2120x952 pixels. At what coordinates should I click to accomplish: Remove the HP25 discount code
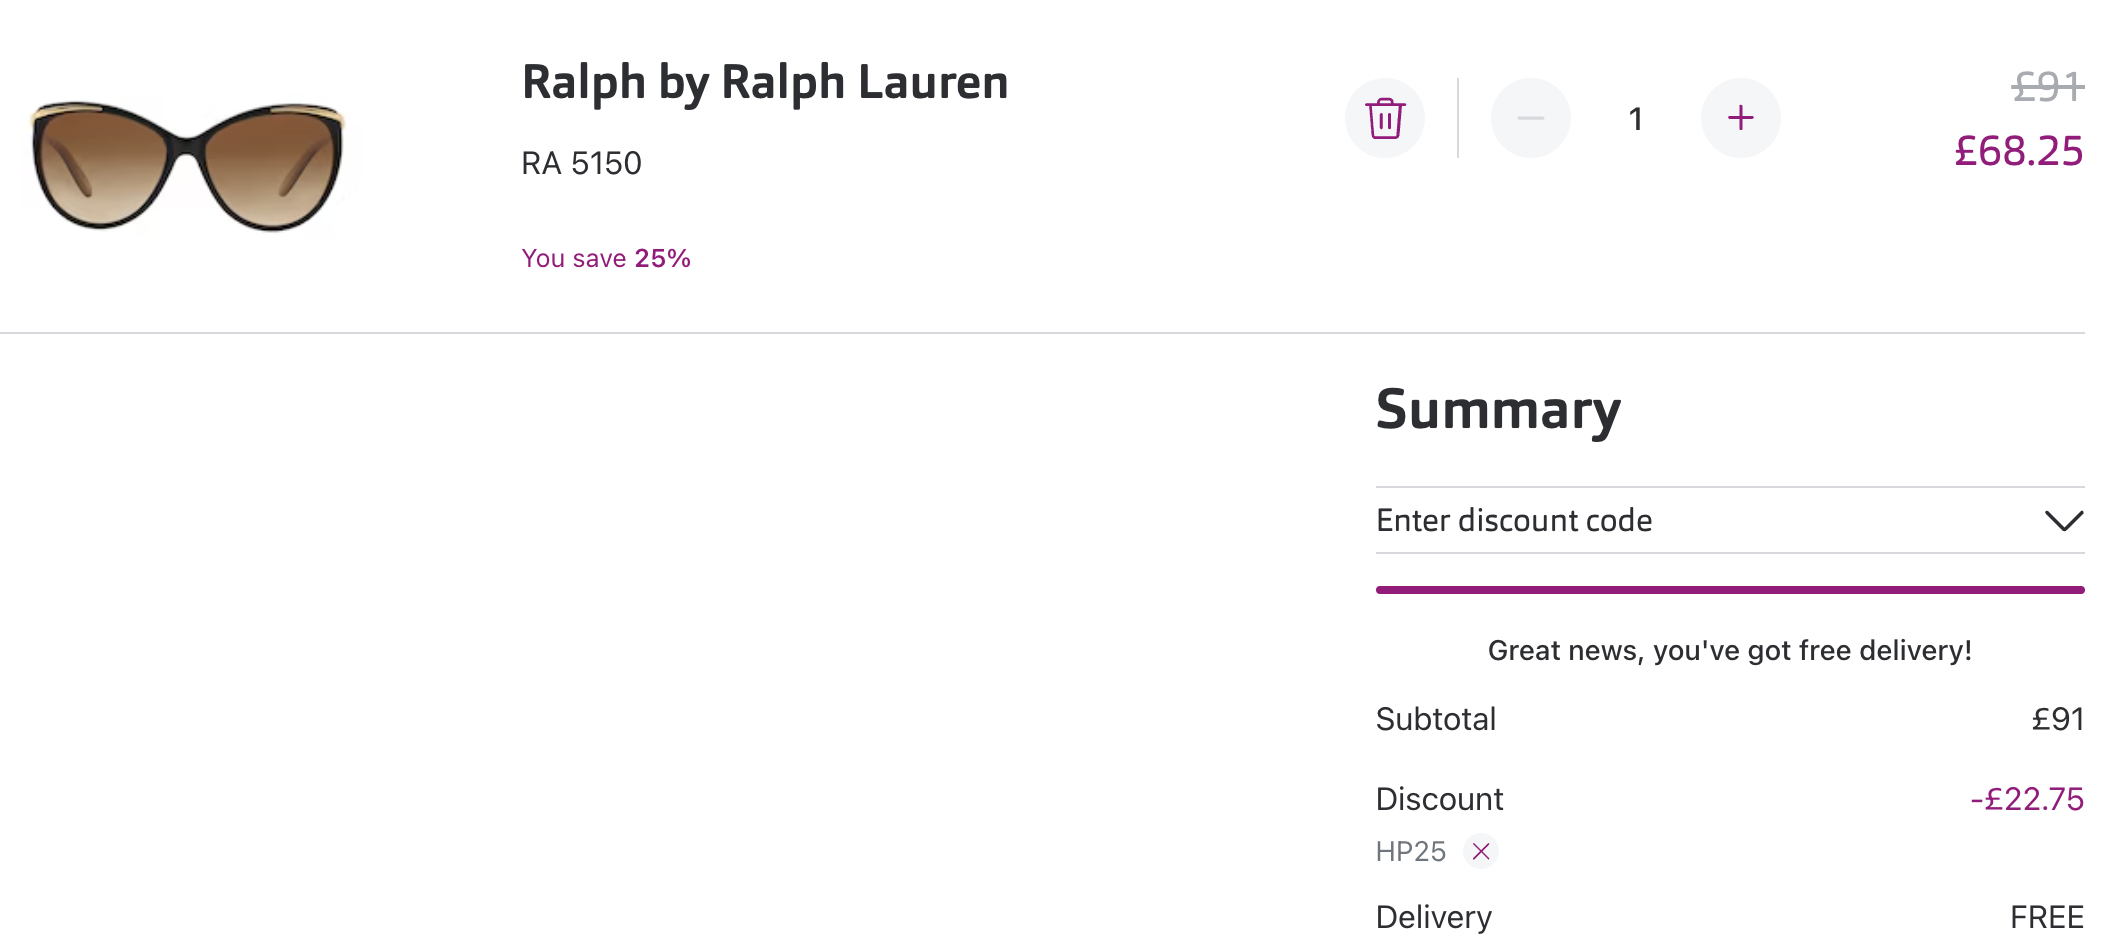[1481, 851]
